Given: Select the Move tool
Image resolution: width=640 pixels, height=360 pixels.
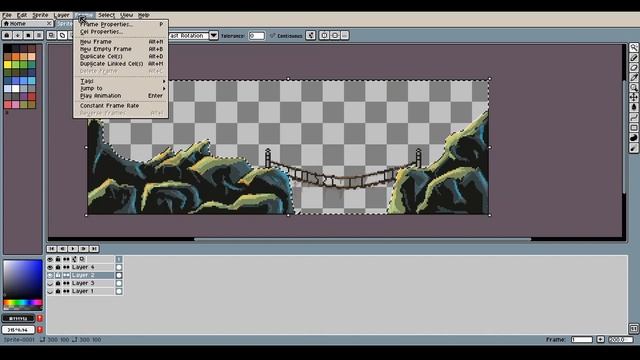Looking at the screenshot, I should (633, 97).
